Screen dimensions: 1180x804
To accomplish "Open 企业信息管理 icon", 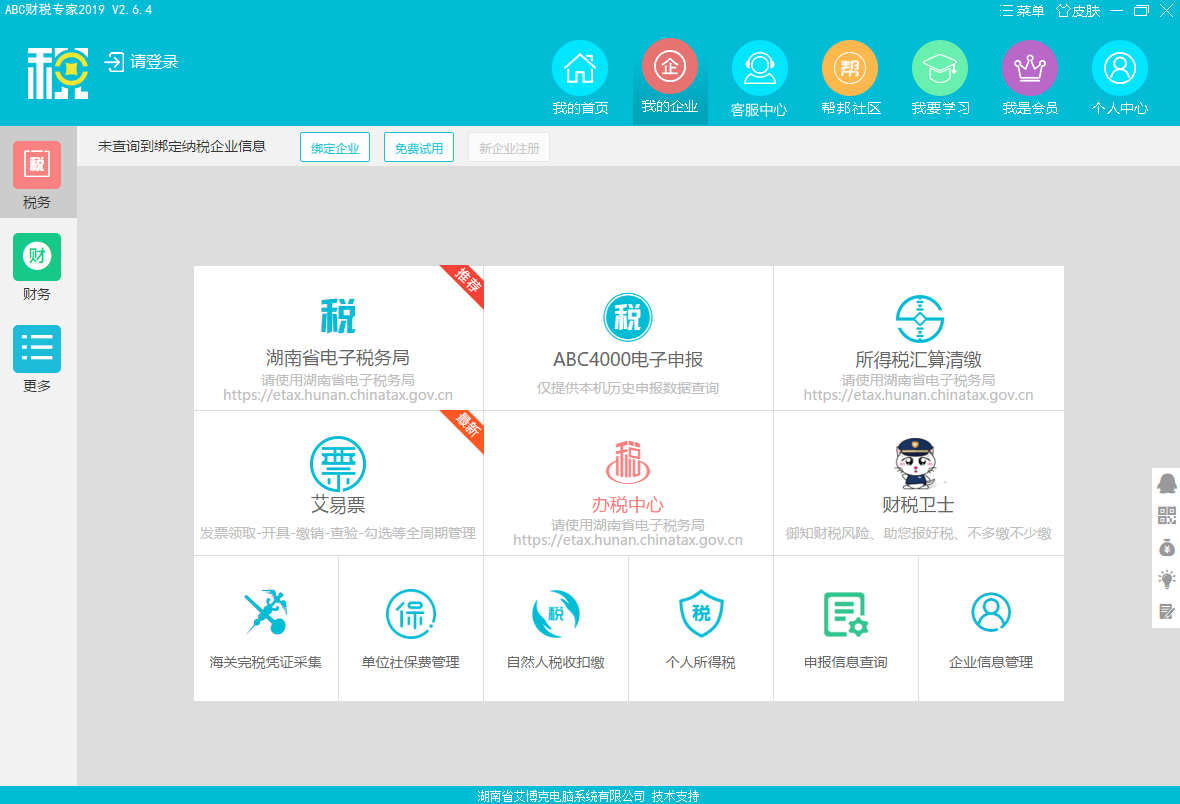I will pyautogui.click(x=990, y=628).
